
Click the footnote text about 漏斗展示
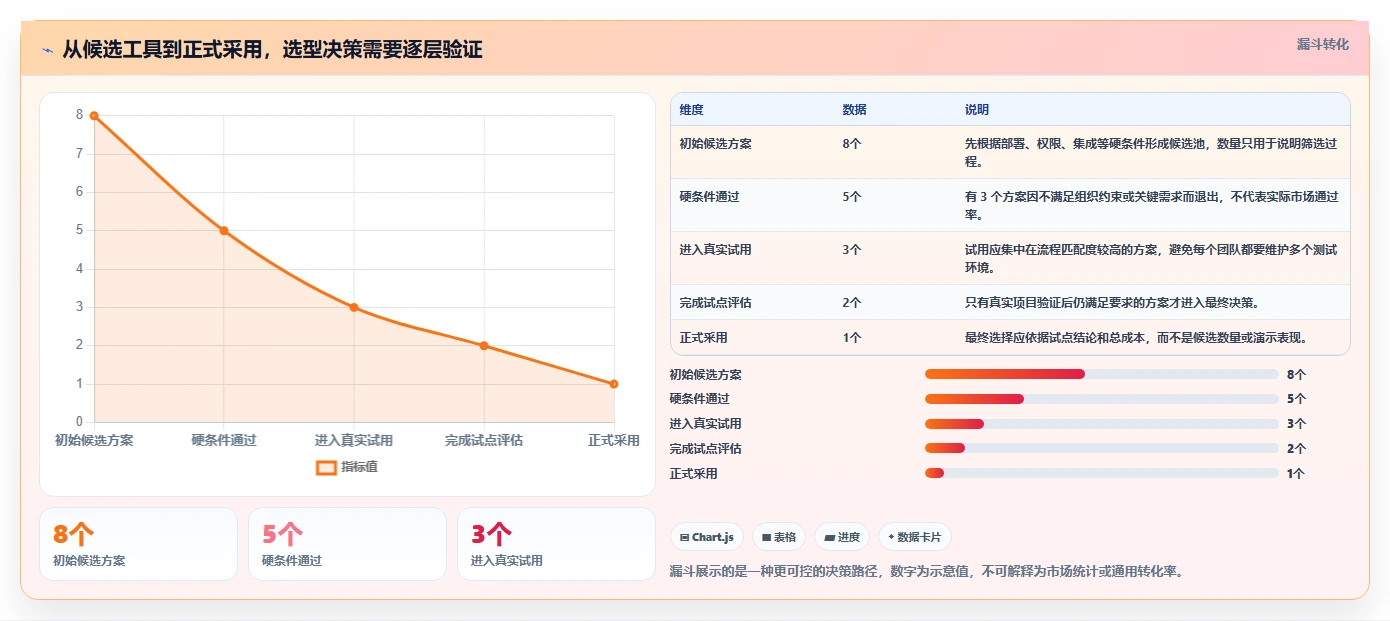point(926,572)
